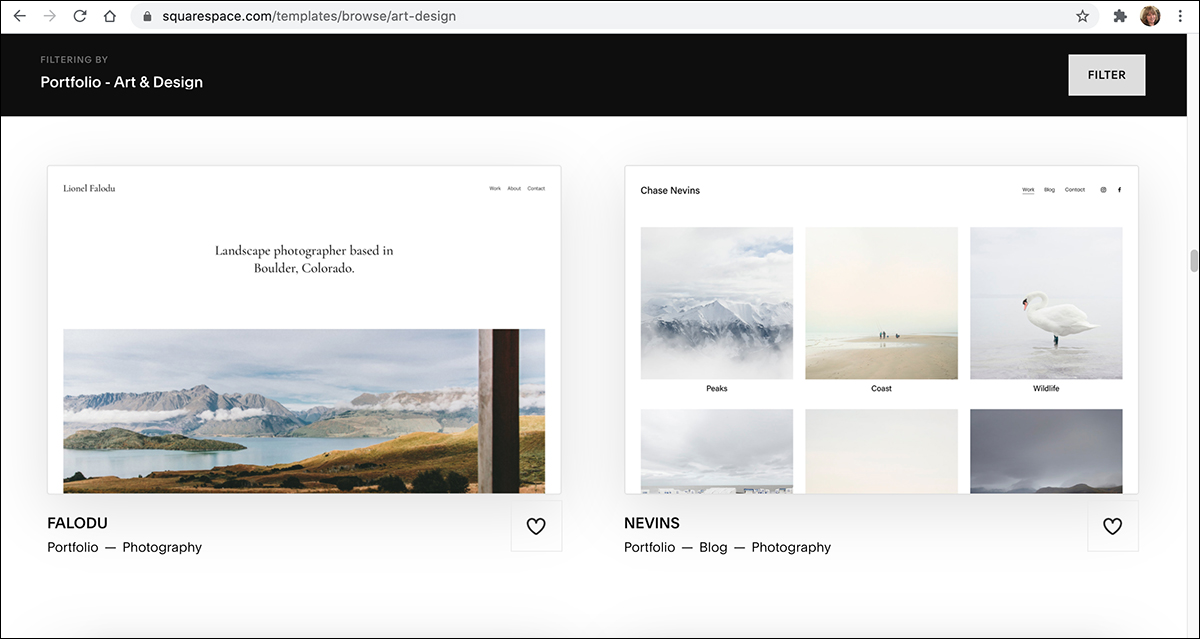The image size is (1200, 639).
Task: Open Blog in the Nevins preview nav
Action: click(x=1049, y=189)
